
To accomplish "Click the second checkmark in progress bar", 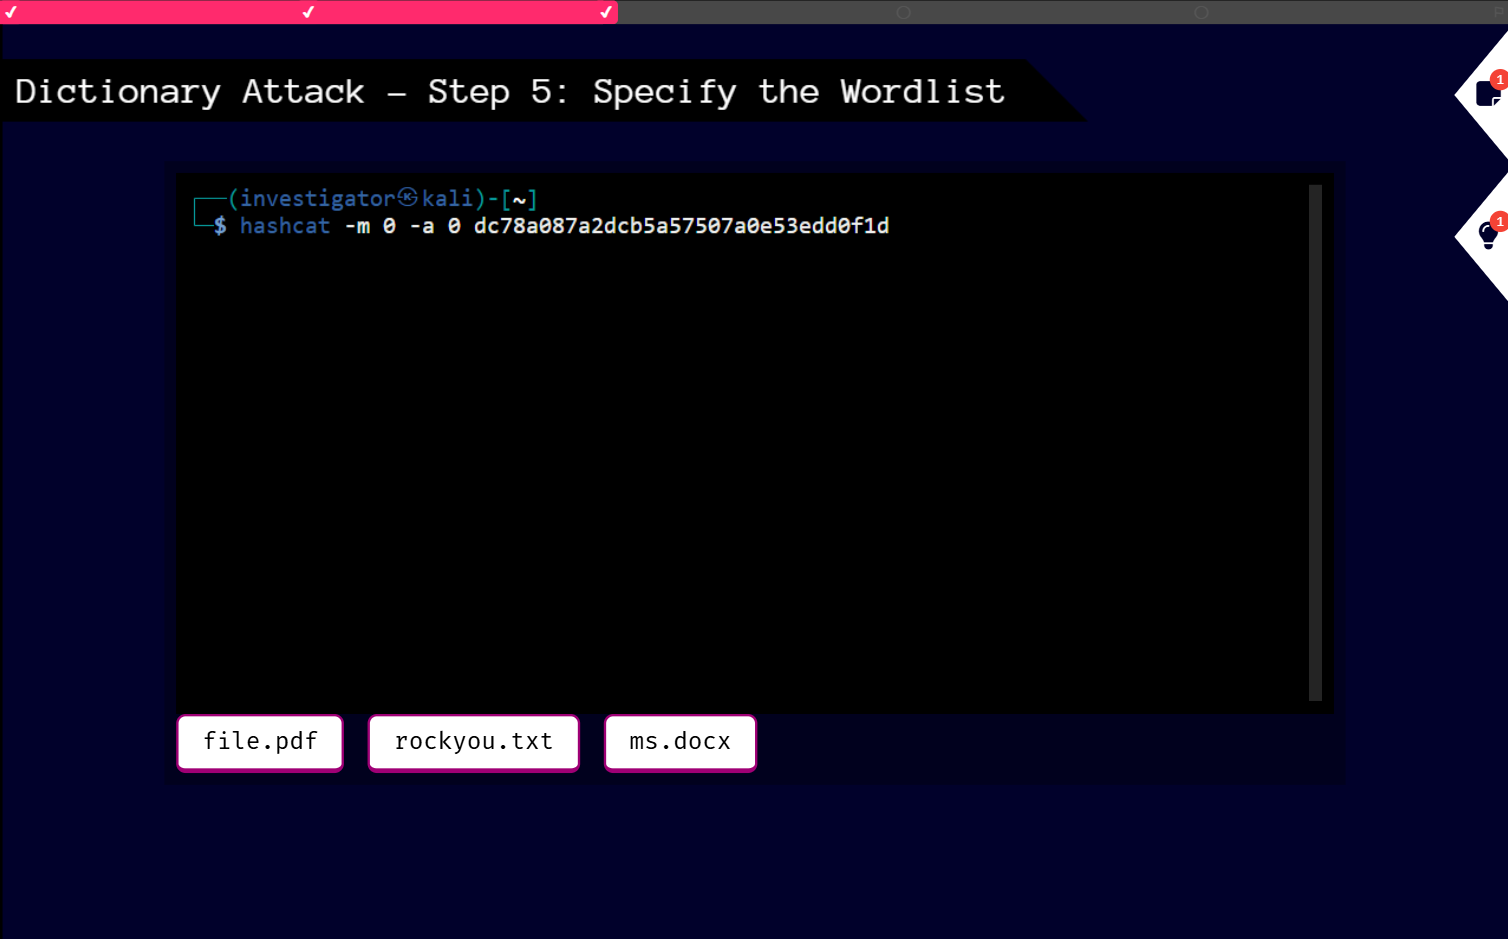I will point(308,12).
